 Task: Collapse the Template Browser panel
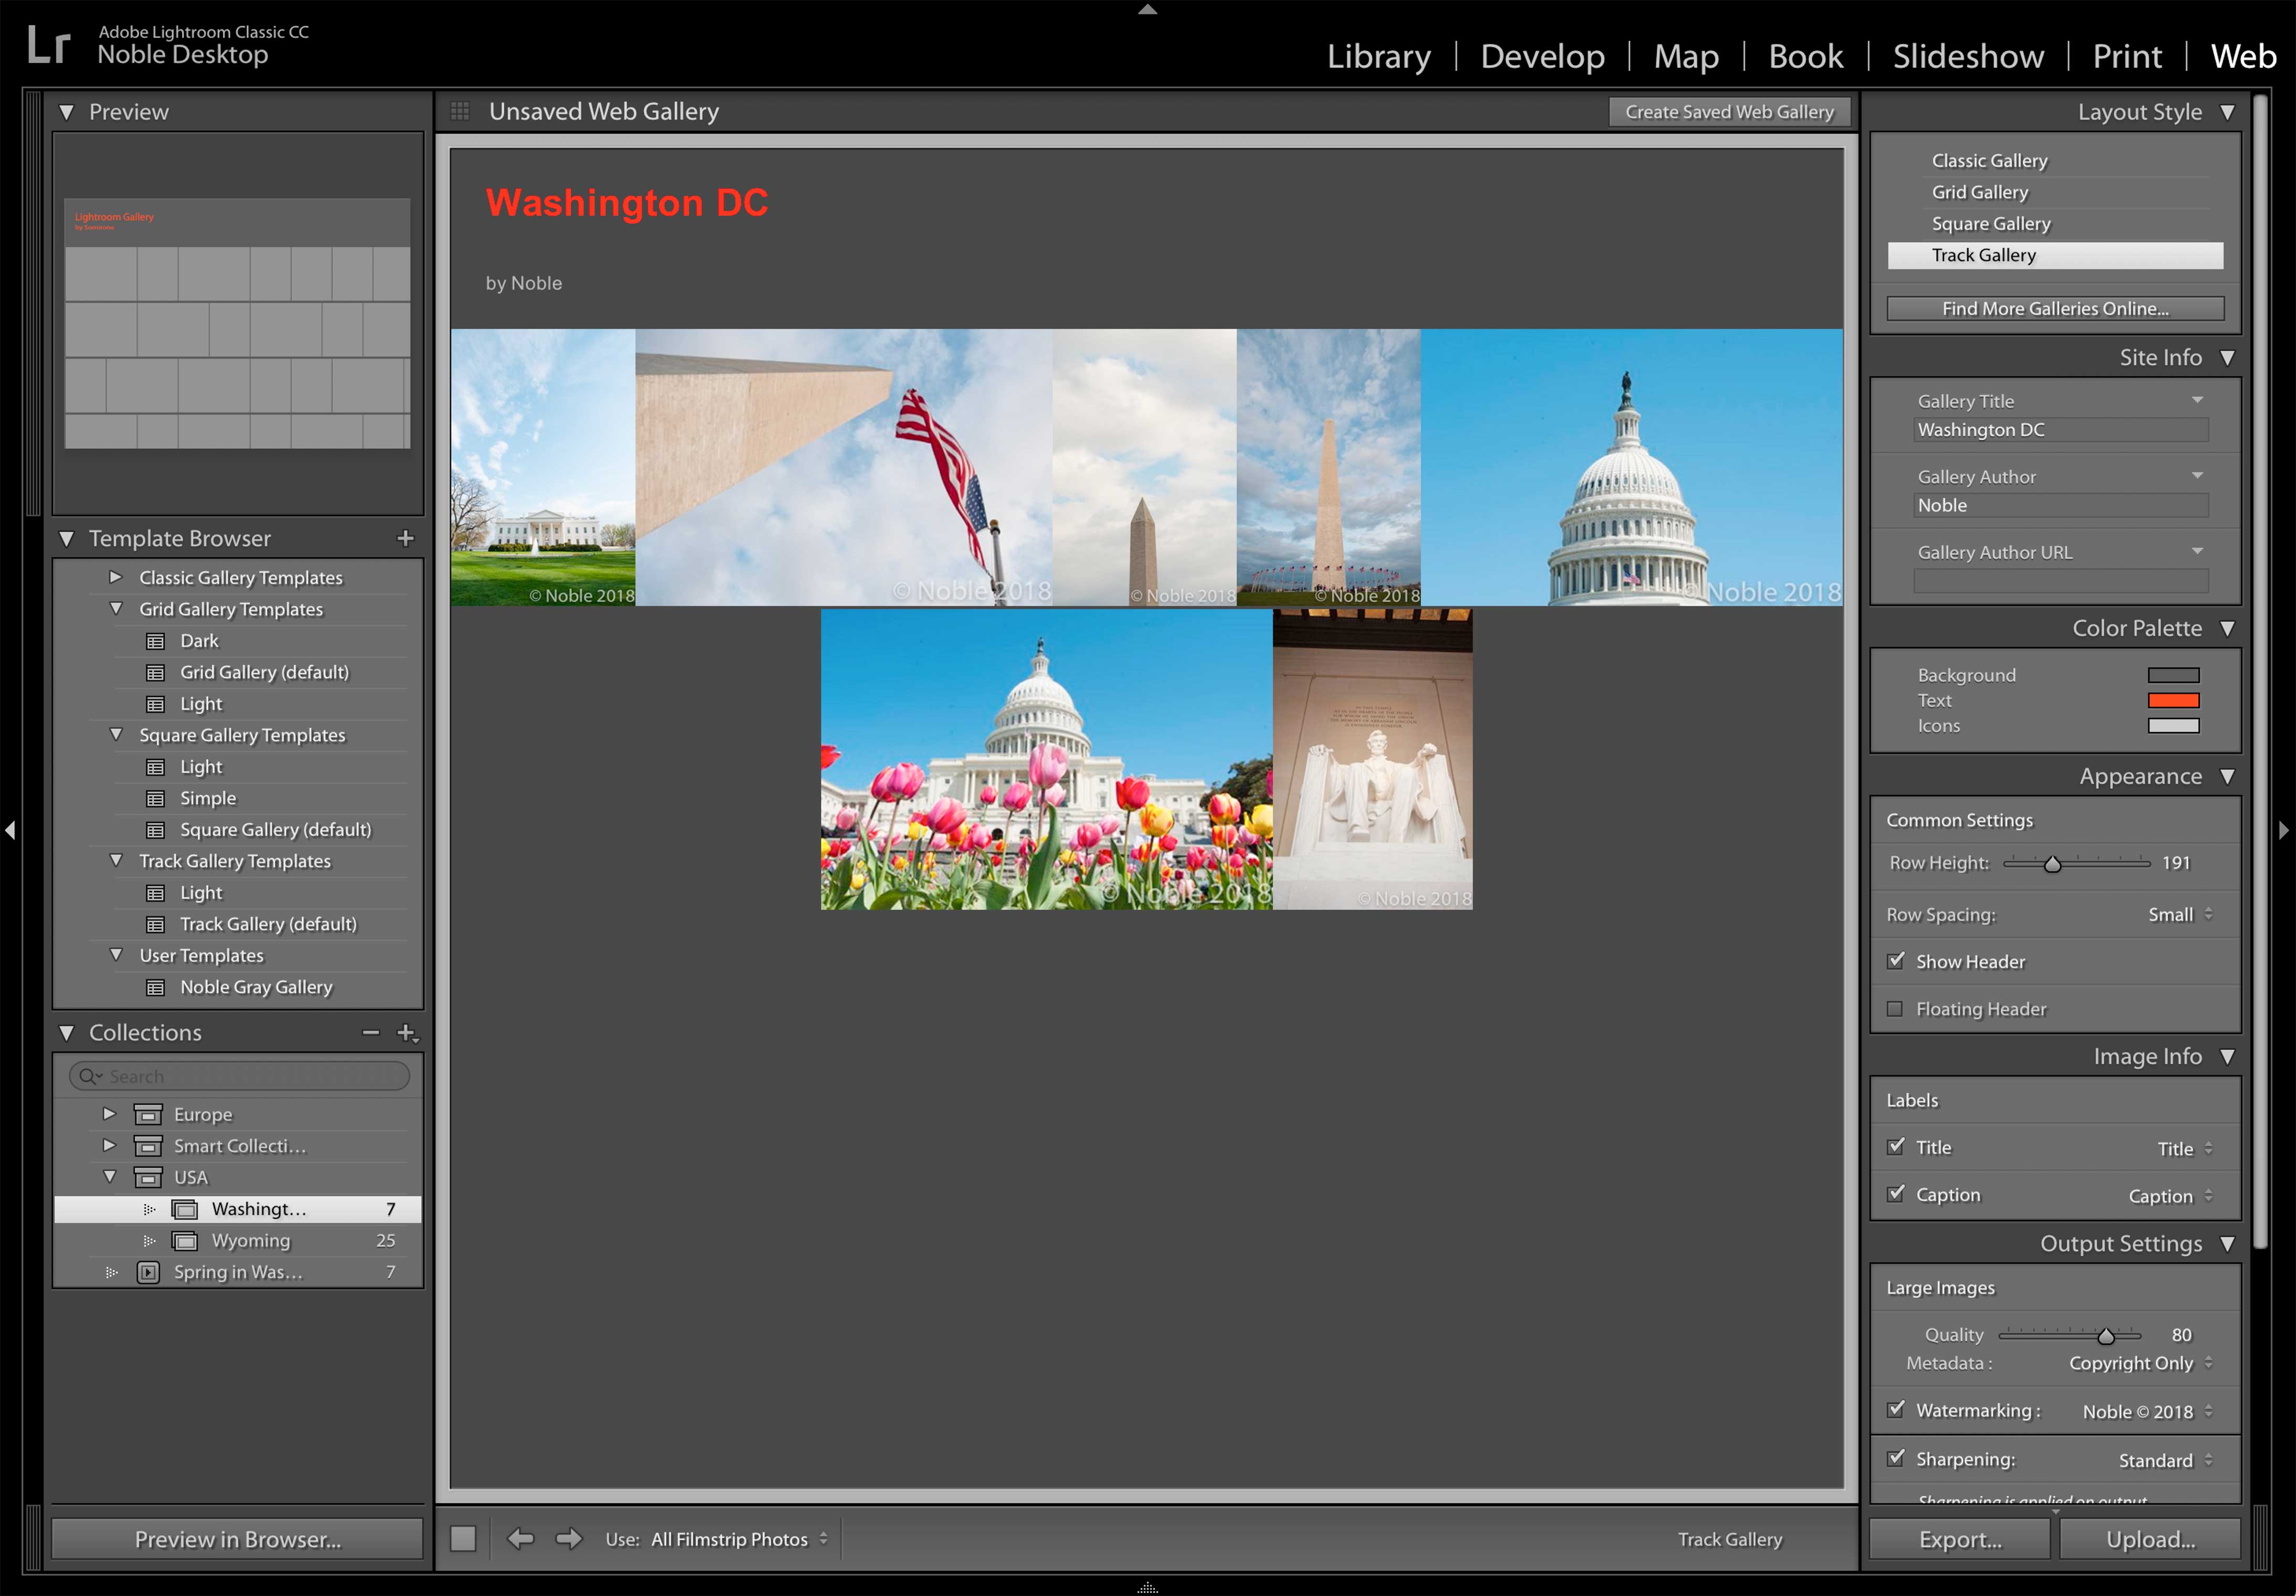(x=66, y=538)
